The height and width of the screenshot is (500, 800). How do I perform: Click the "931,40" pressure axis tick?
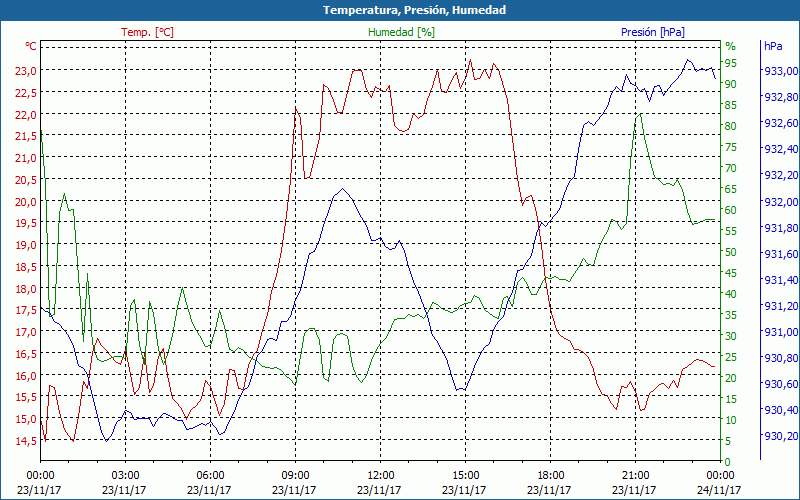(780, 280)
